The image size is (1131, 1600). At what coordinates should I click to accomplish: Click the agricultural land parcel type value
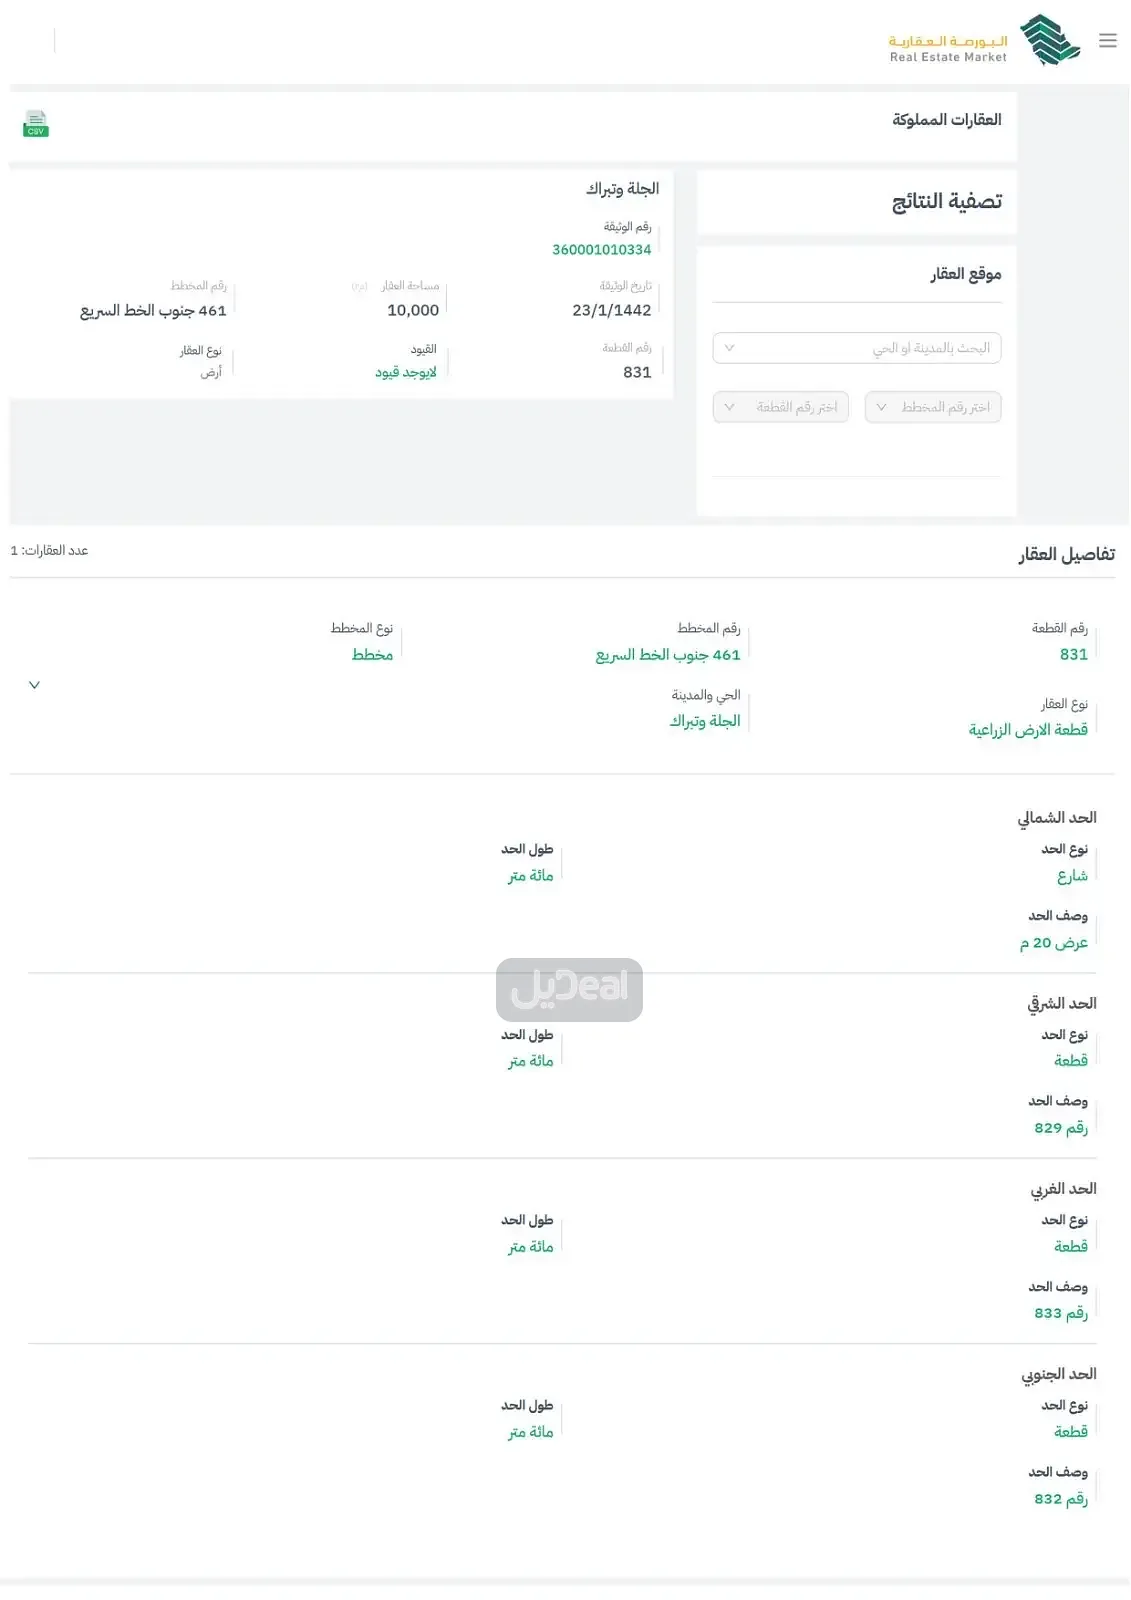(x=1028, y=730)
